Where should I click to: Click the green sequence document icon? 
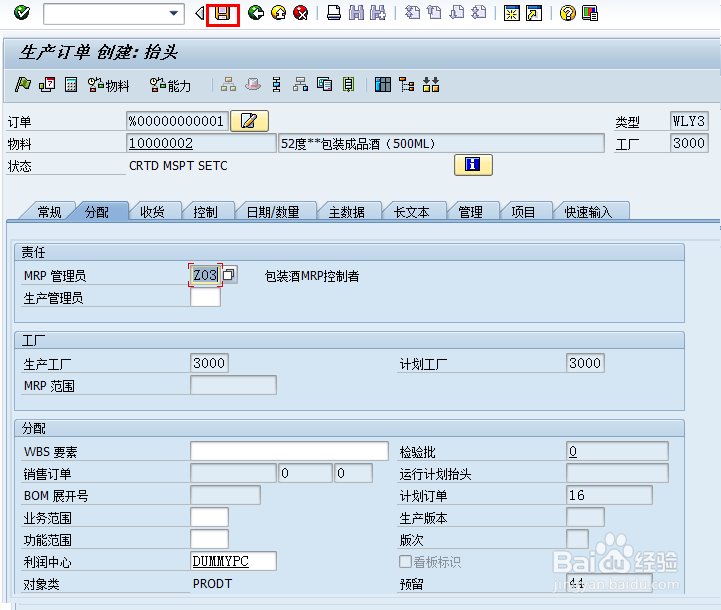(x=349, y=85)
